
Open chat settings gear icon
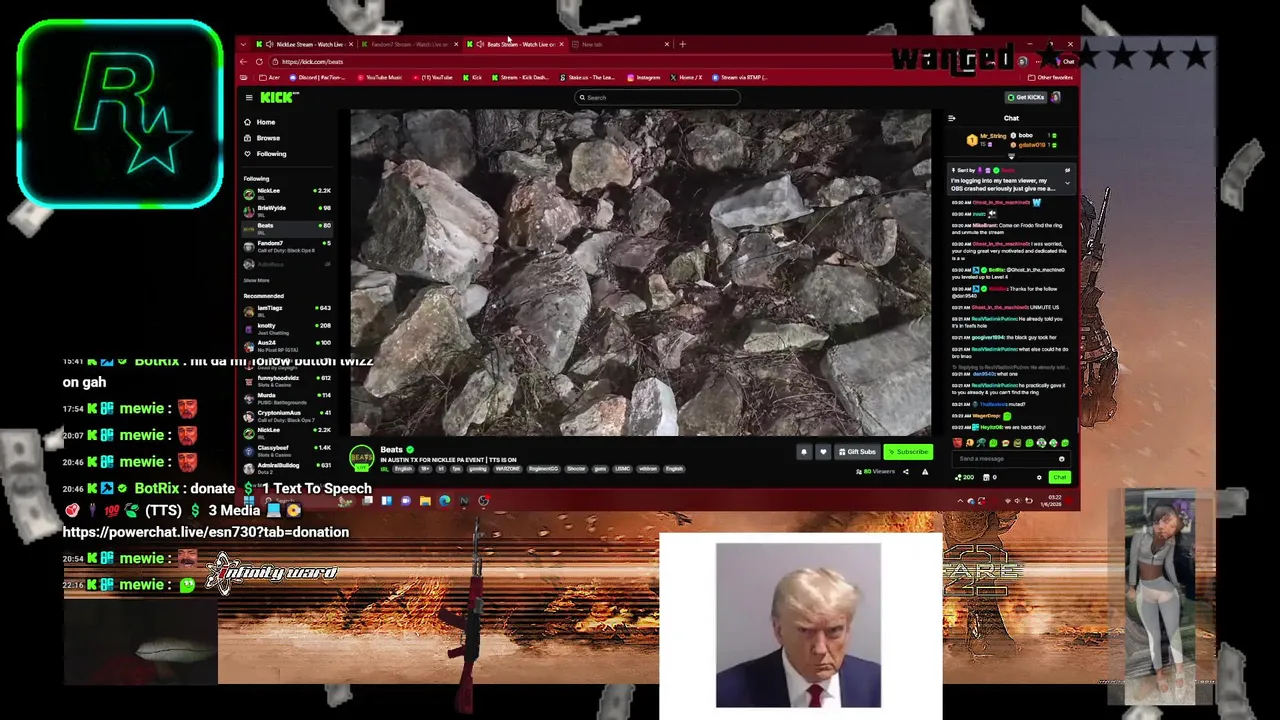pos(1039,477)
